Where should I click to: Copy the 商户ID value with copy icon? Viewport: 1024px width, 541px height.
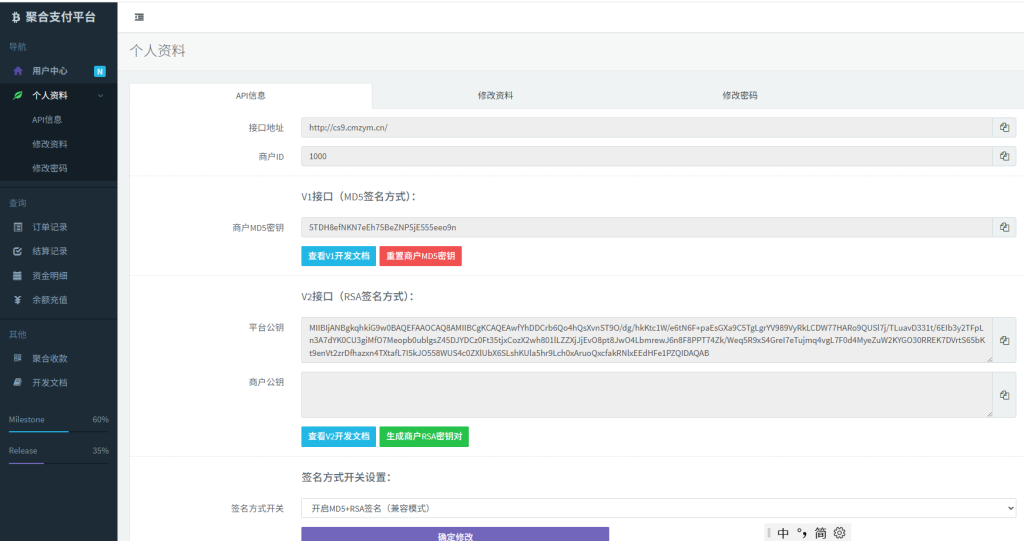(x=1004, y=157)
